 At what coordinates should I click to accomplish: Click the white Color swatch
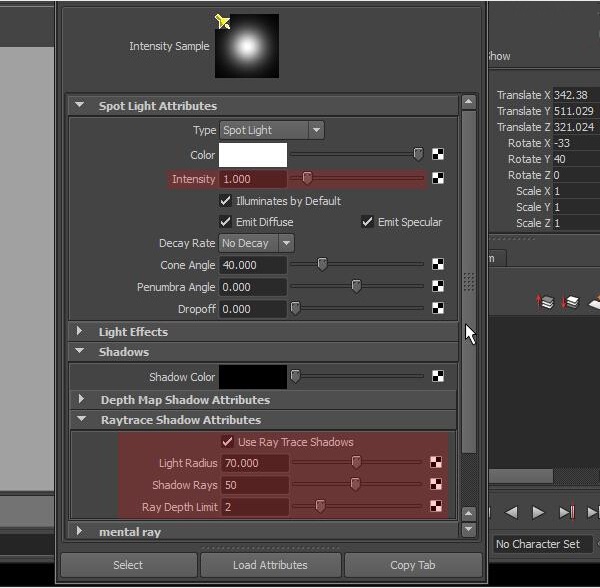click(x=253, y=155)
